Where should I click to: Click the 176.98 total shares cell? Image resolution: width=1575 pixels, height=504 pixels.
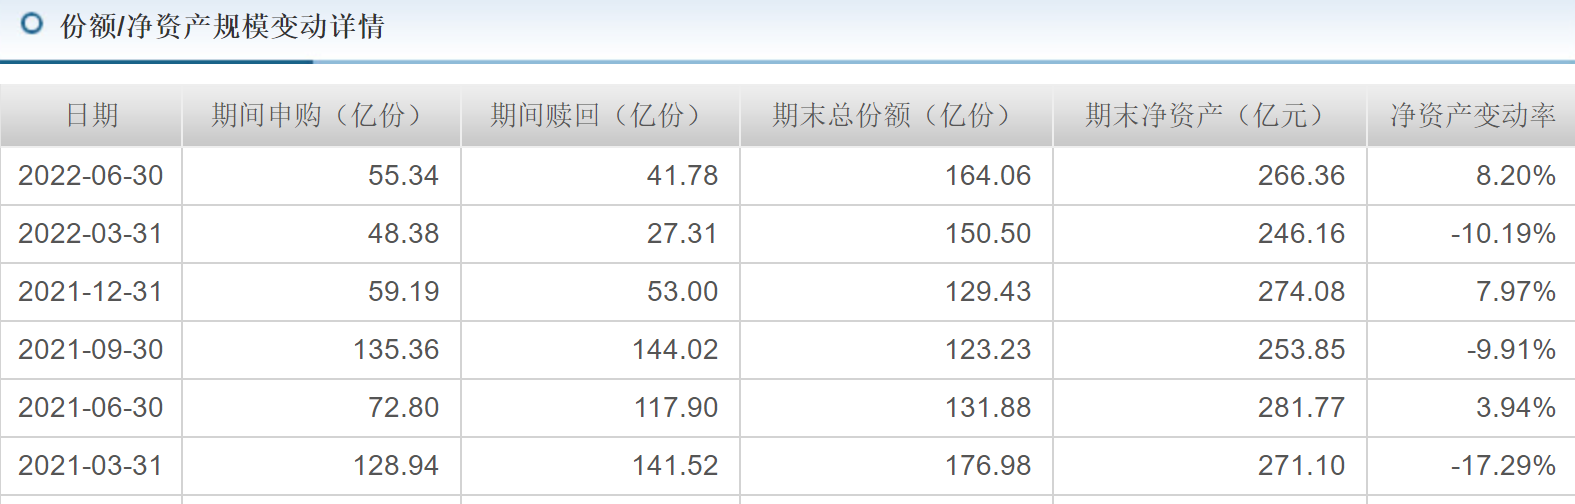pyautogui.click(x=988, y=466)
